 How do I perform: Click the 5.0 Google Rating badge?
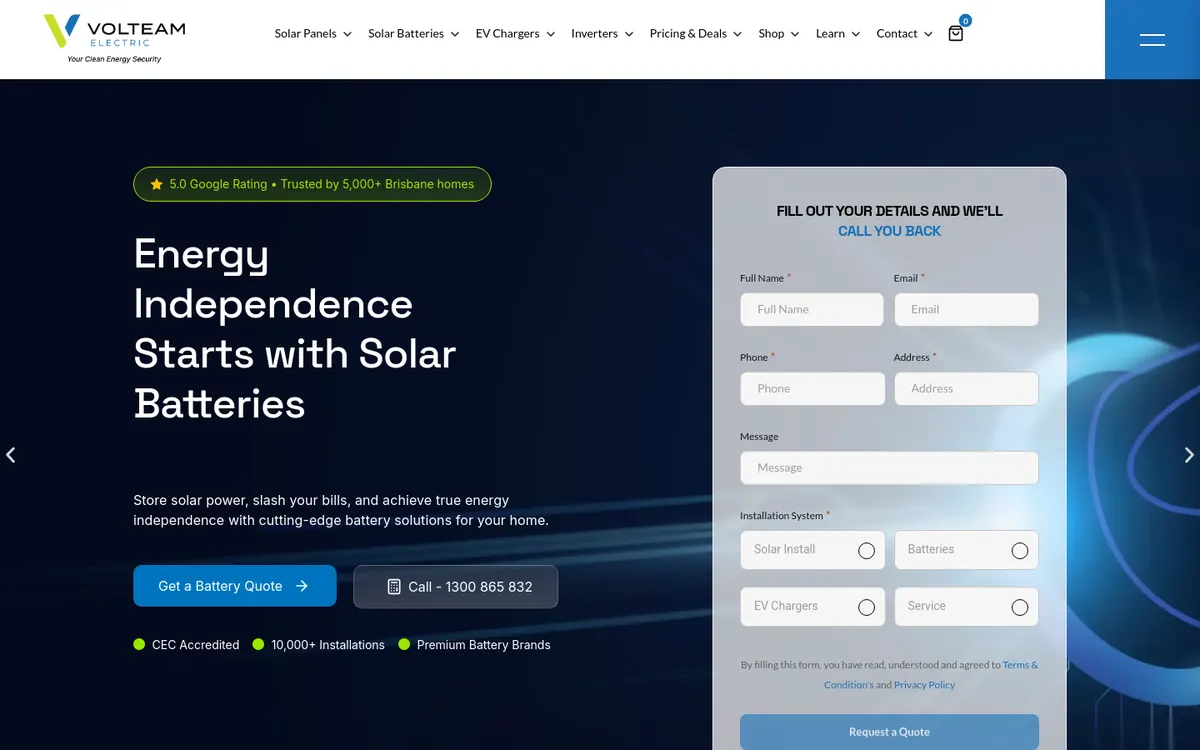pos(312,184)
